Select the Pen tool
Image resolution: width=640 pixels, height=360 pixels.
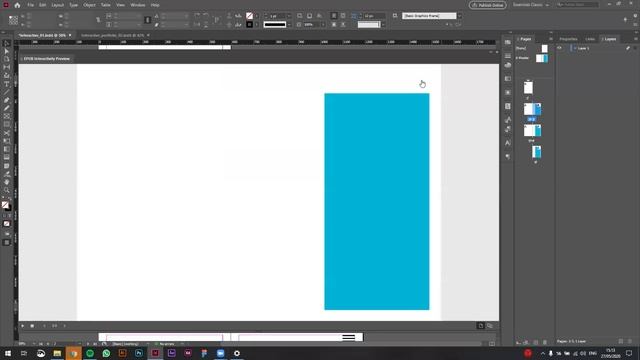7,100
